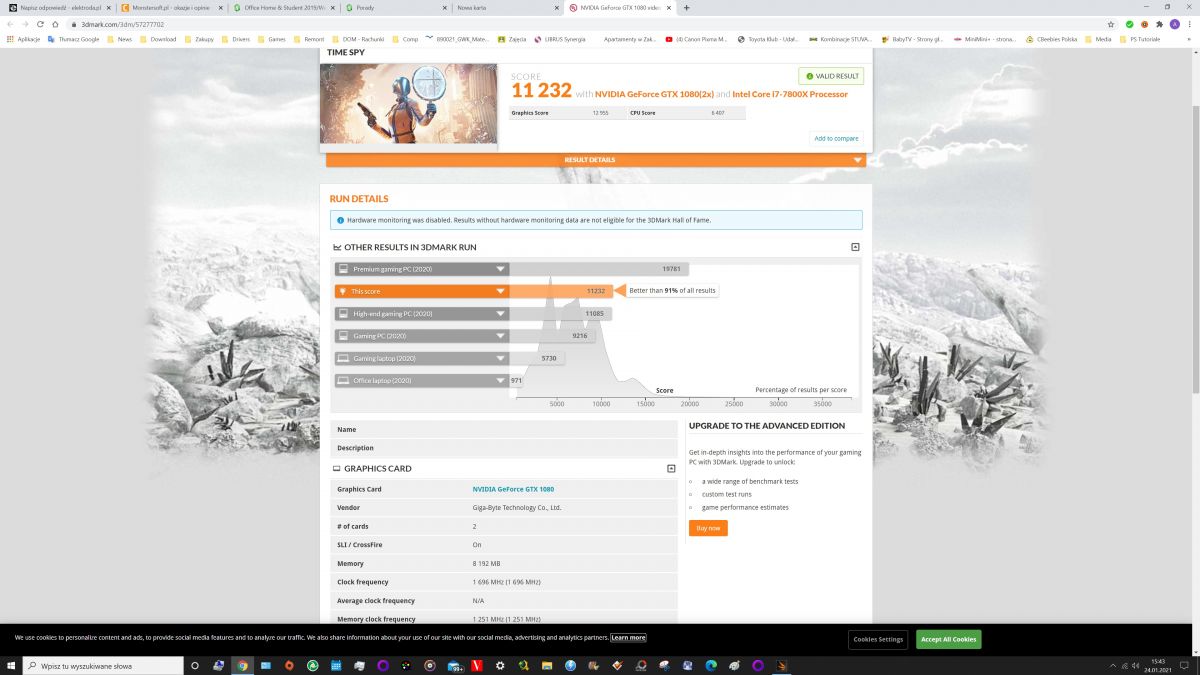
Task: Open Cookies Settings
Action: point(878,639)
